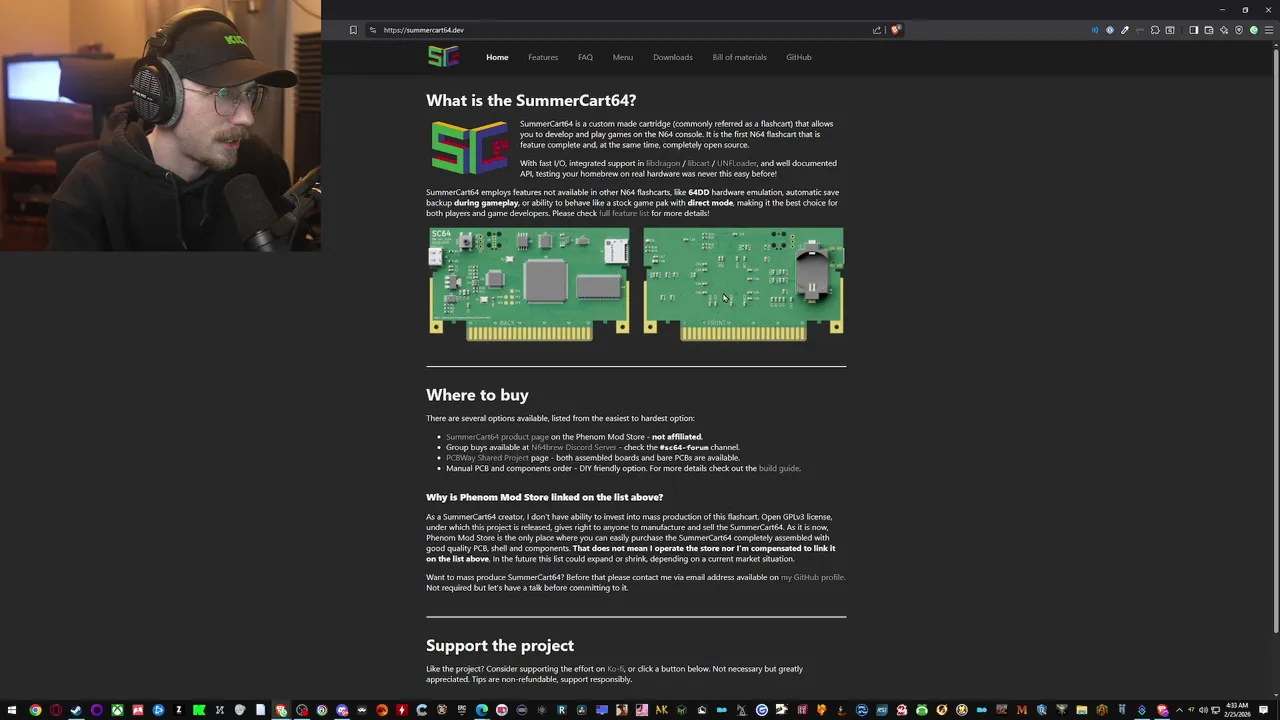Follow the UNFLoader link
Viewport: 1280px width, 720px height.
pyautogui.click(x=737, y=163)
